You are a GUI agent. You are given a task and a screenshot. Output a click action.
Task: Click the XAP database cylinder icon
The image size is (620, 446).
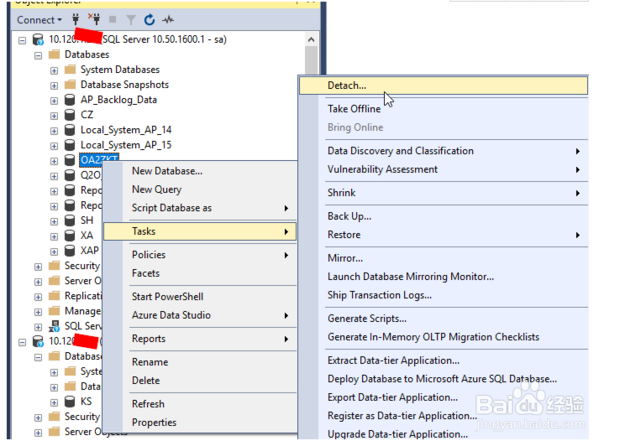(x=70, y=250)
